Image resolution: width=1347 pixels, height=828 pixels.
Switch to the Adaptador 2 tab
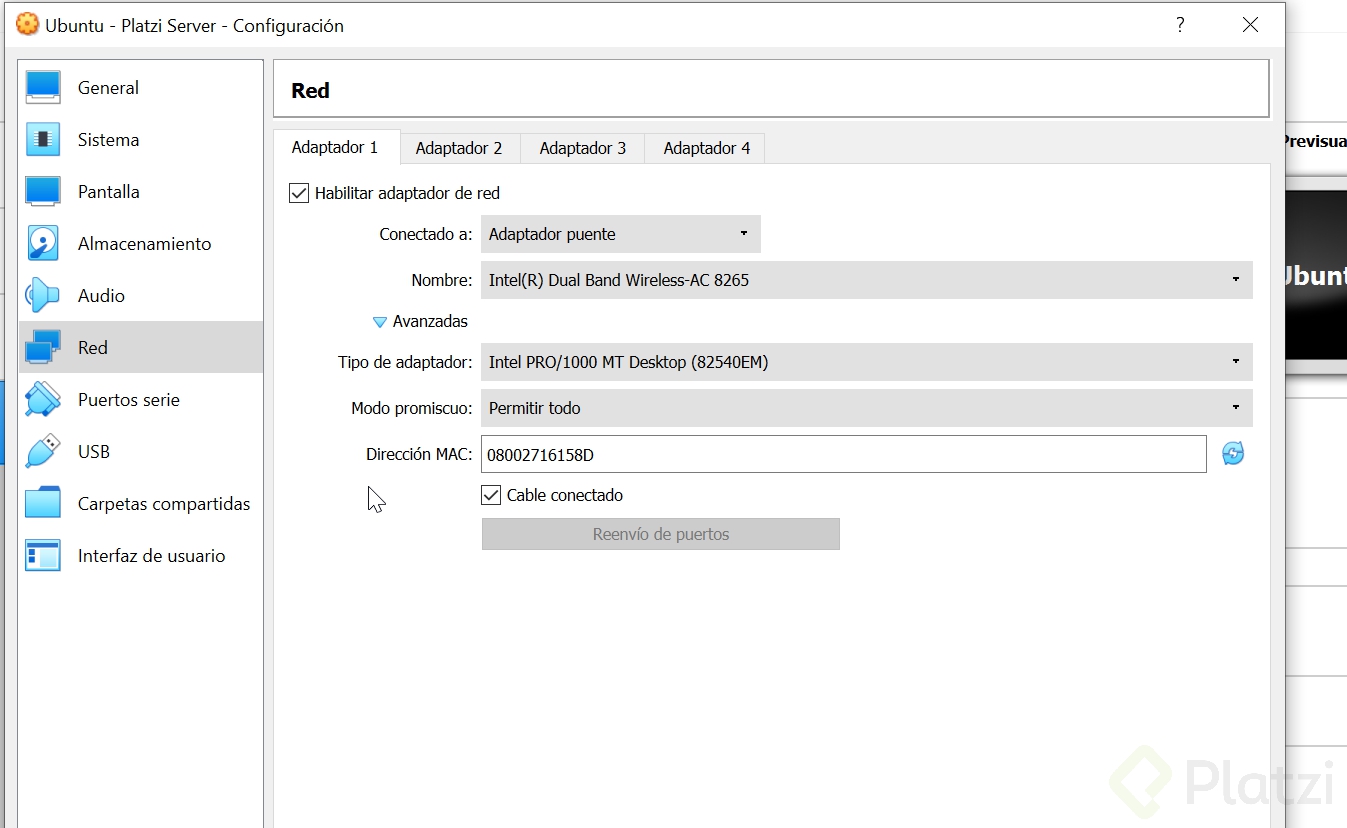[459, 148]
